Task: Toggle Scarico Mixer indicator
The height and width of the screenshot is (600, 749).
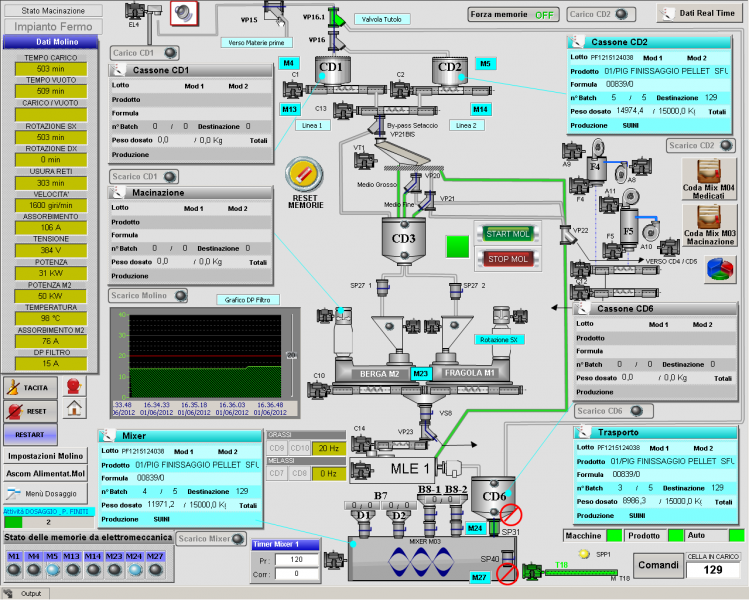Action: tap(211, 539)
